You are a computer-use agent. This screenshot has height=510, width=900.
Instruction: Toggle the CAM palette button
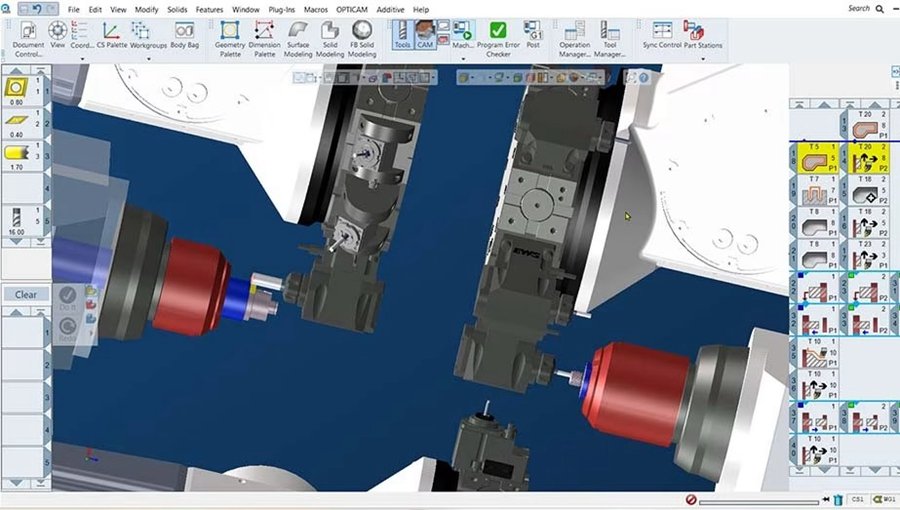[x=425, y=34]
